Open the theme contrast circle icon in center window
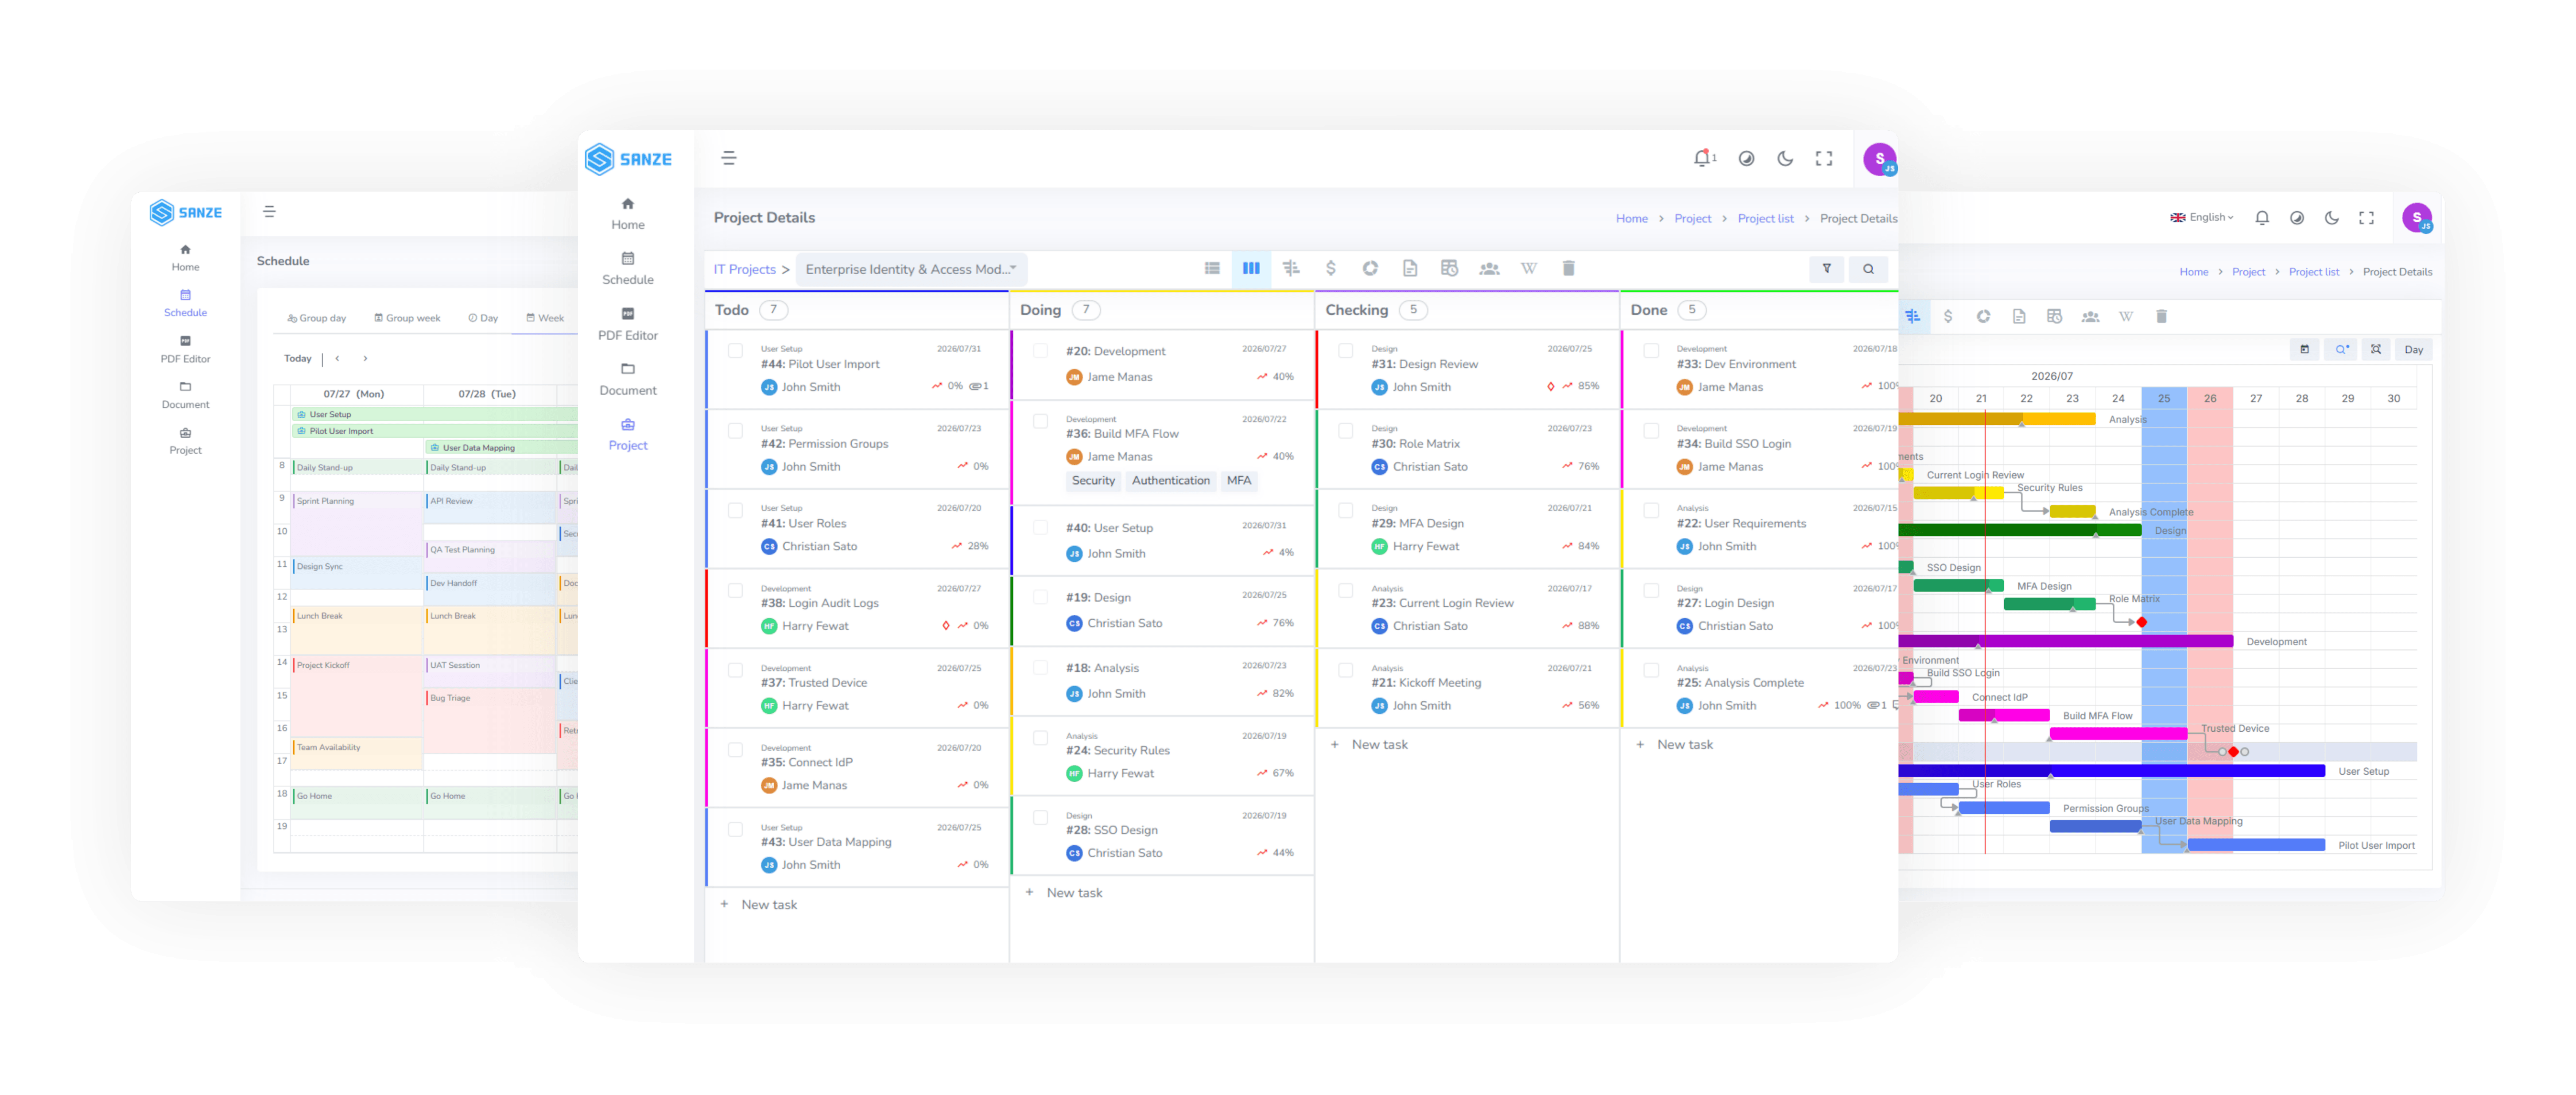2576x1095 pixels. [x=1746, y=158]
